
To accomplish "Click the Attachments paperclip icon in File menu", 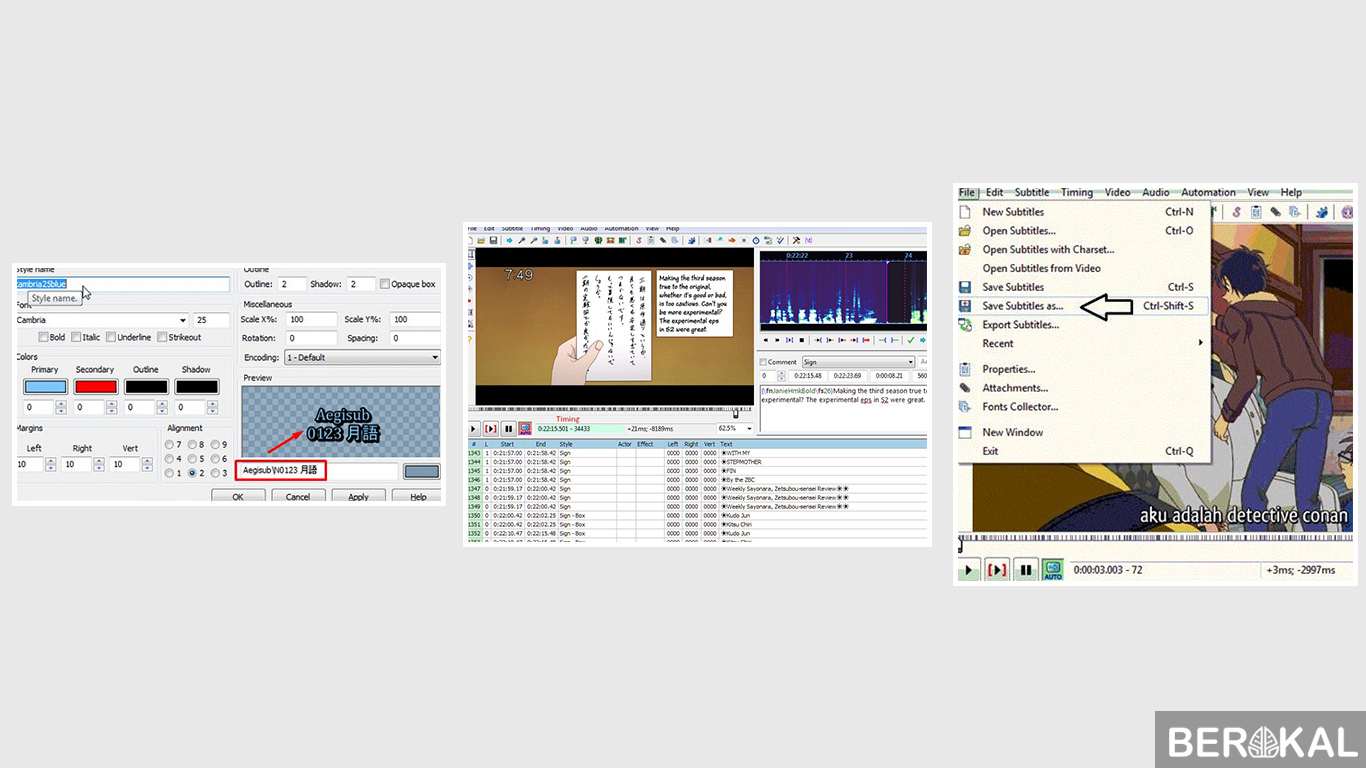I will (965, 388).
